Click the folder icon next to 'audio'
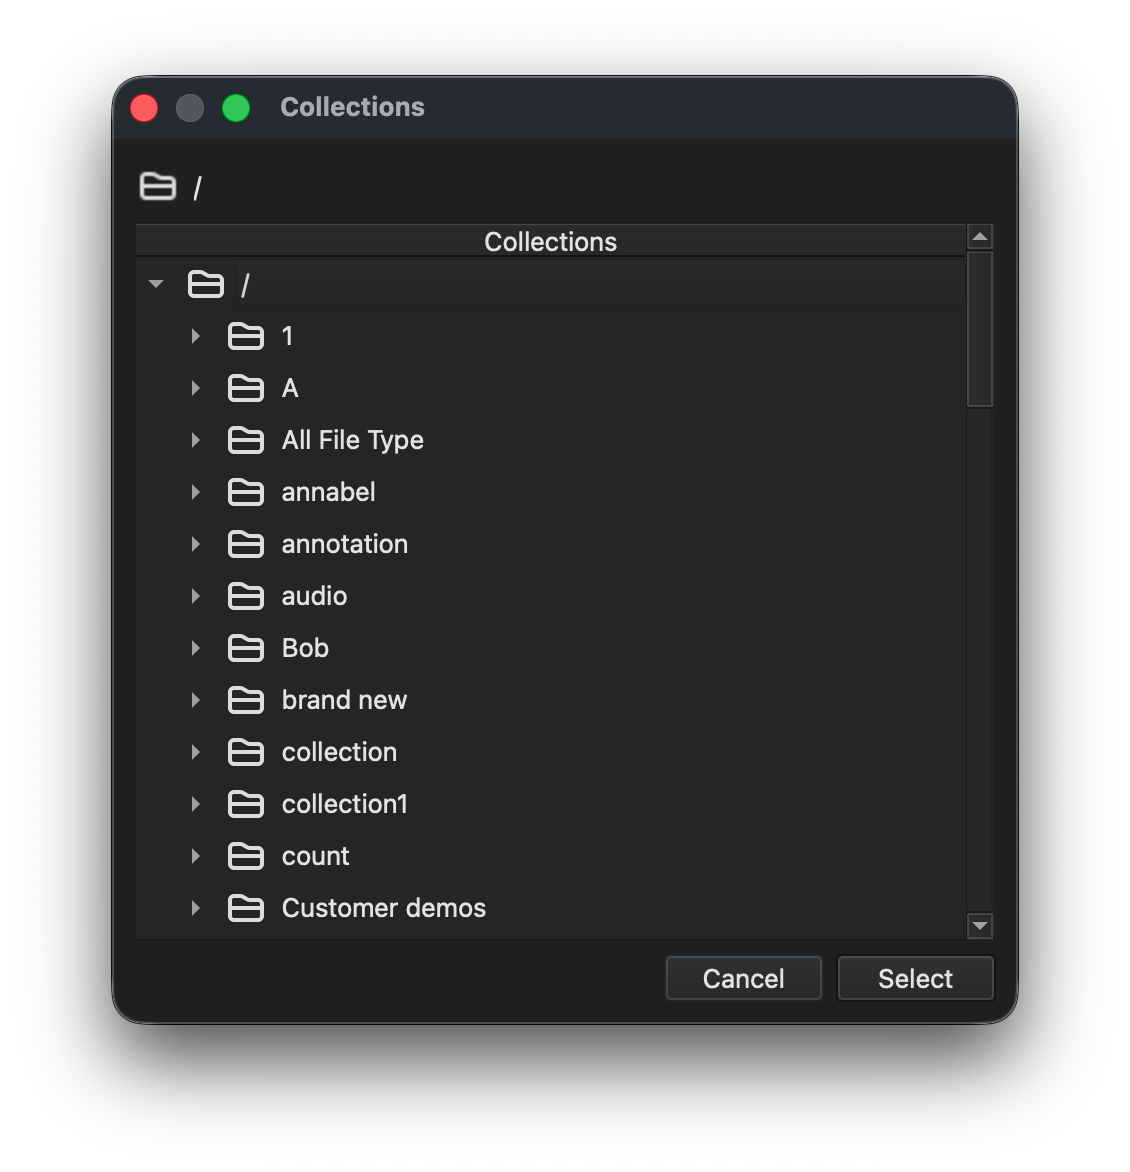Screen dimensions: 1130x1172 tap(245, 596)
